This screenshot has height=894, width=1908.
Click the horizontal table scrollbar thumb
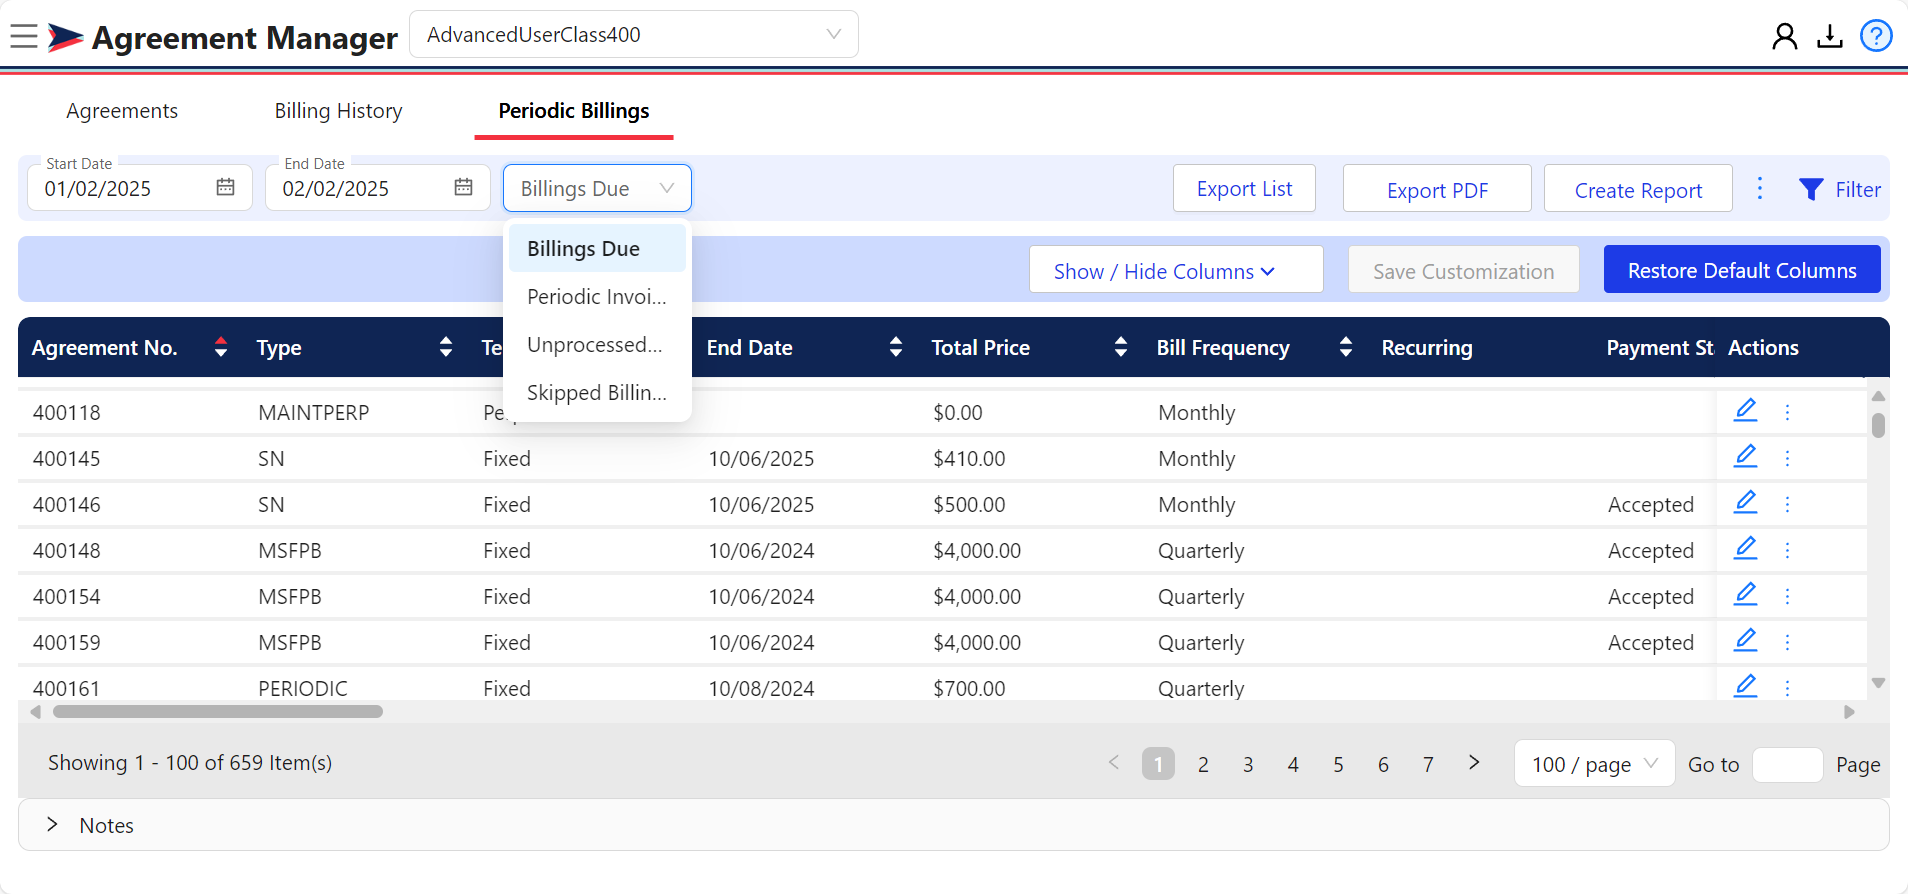[218, 712]
